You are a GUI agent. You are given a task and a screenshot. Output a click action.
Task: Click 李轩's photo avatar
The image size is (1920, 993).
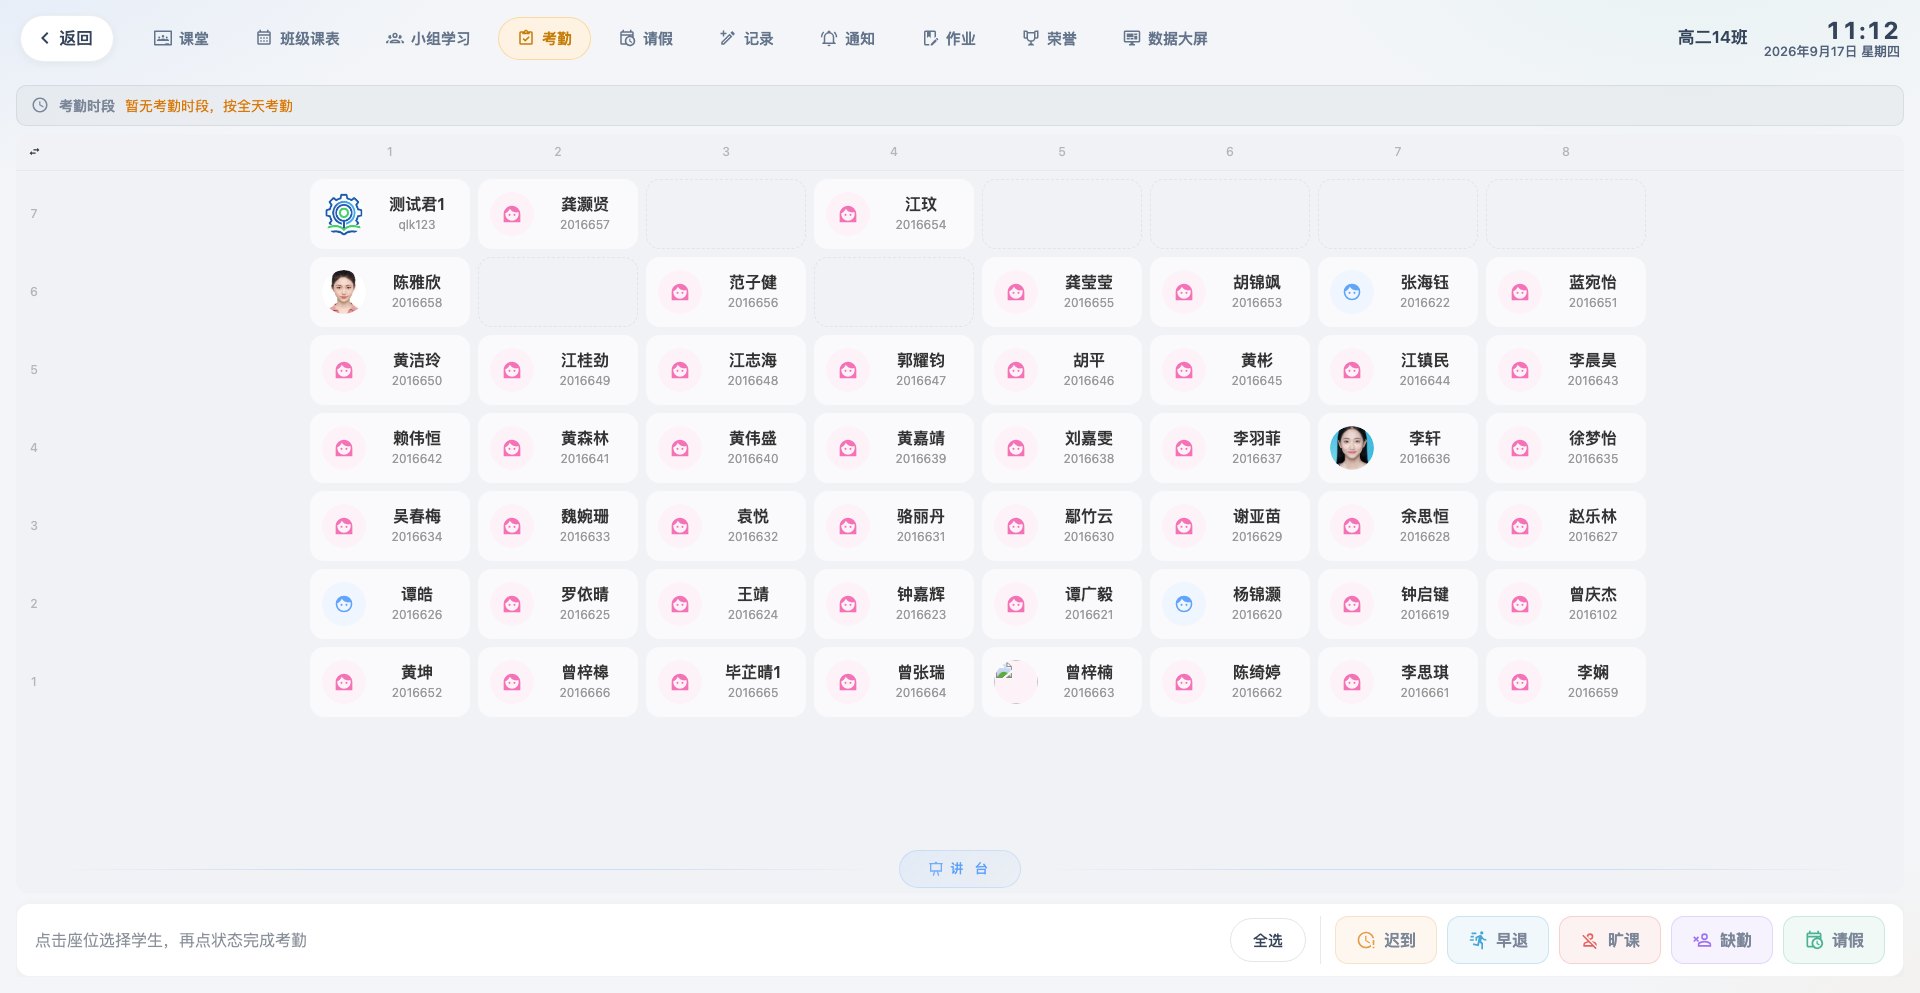(1352, 448)
